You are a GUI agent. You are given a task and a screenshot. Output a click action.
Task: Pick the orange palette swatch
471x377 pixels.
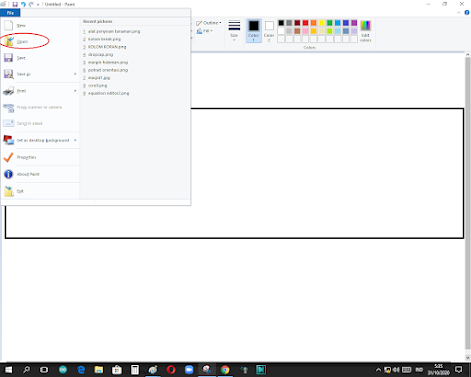click(314, 23)
